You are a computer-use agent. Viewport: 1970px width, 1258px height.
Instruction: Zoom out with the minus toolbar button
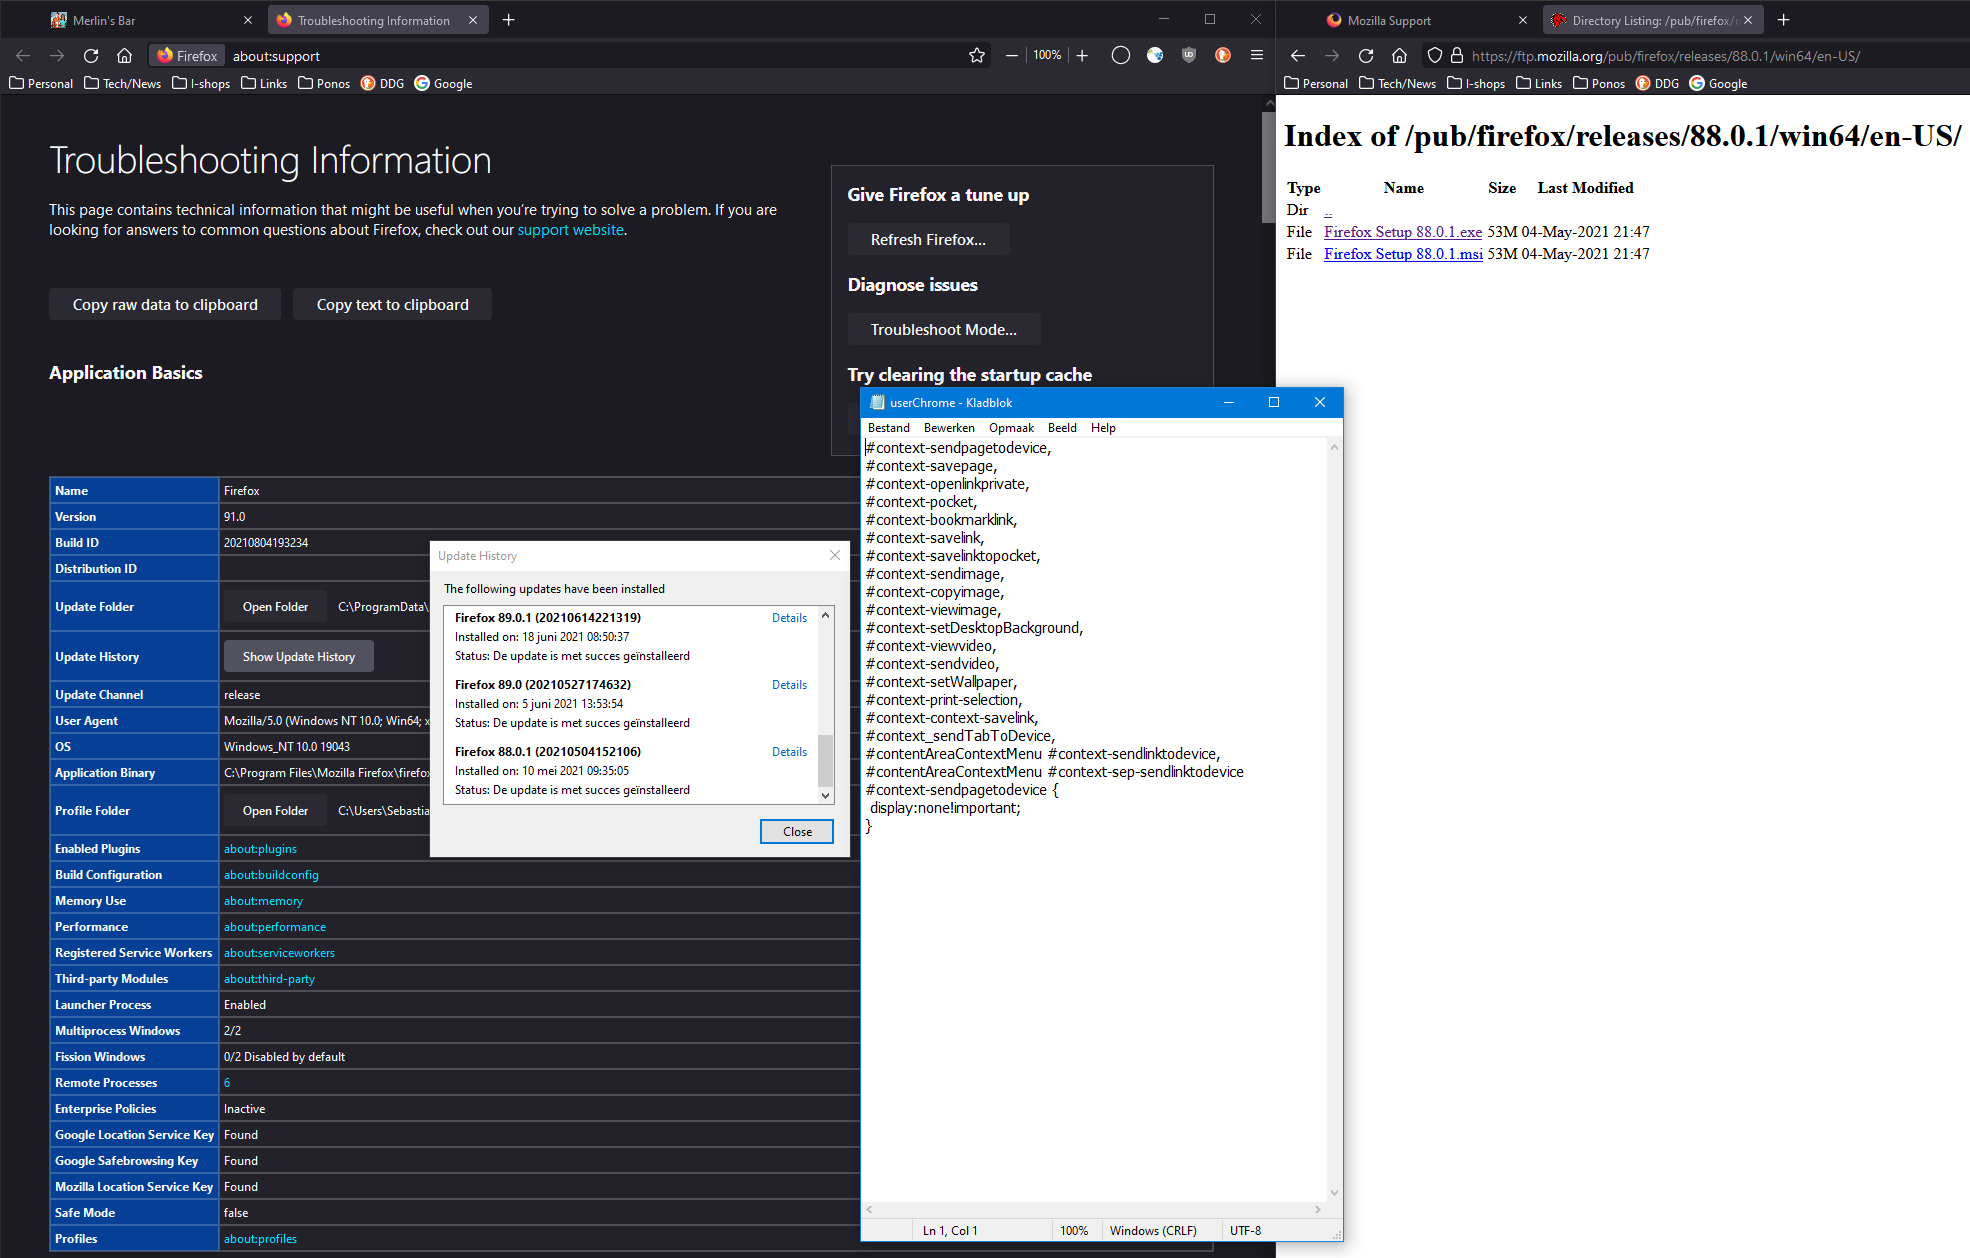tap(1012, 56)
